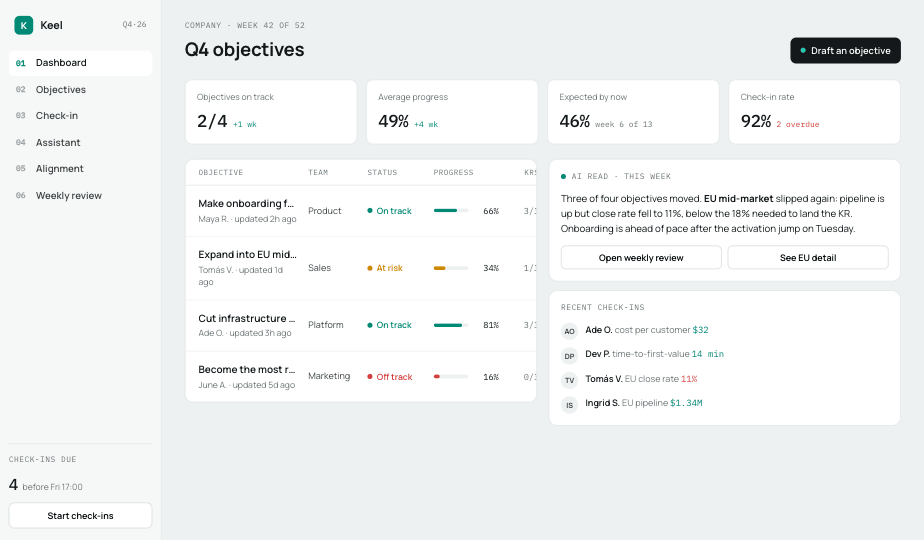
Task: Click On track status for Platform
Action: (x=389, y=325)
